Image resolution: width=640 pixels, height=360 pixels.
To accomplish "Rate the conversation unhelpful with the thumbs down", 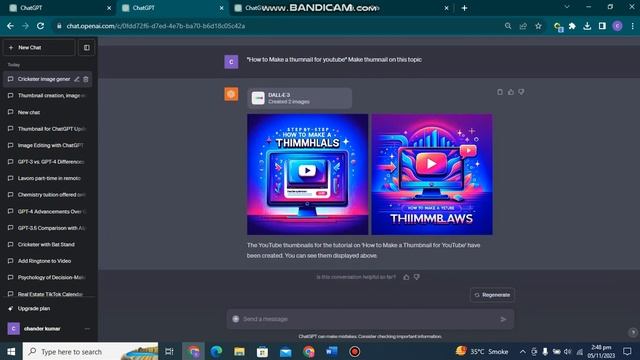I will 416,277.
